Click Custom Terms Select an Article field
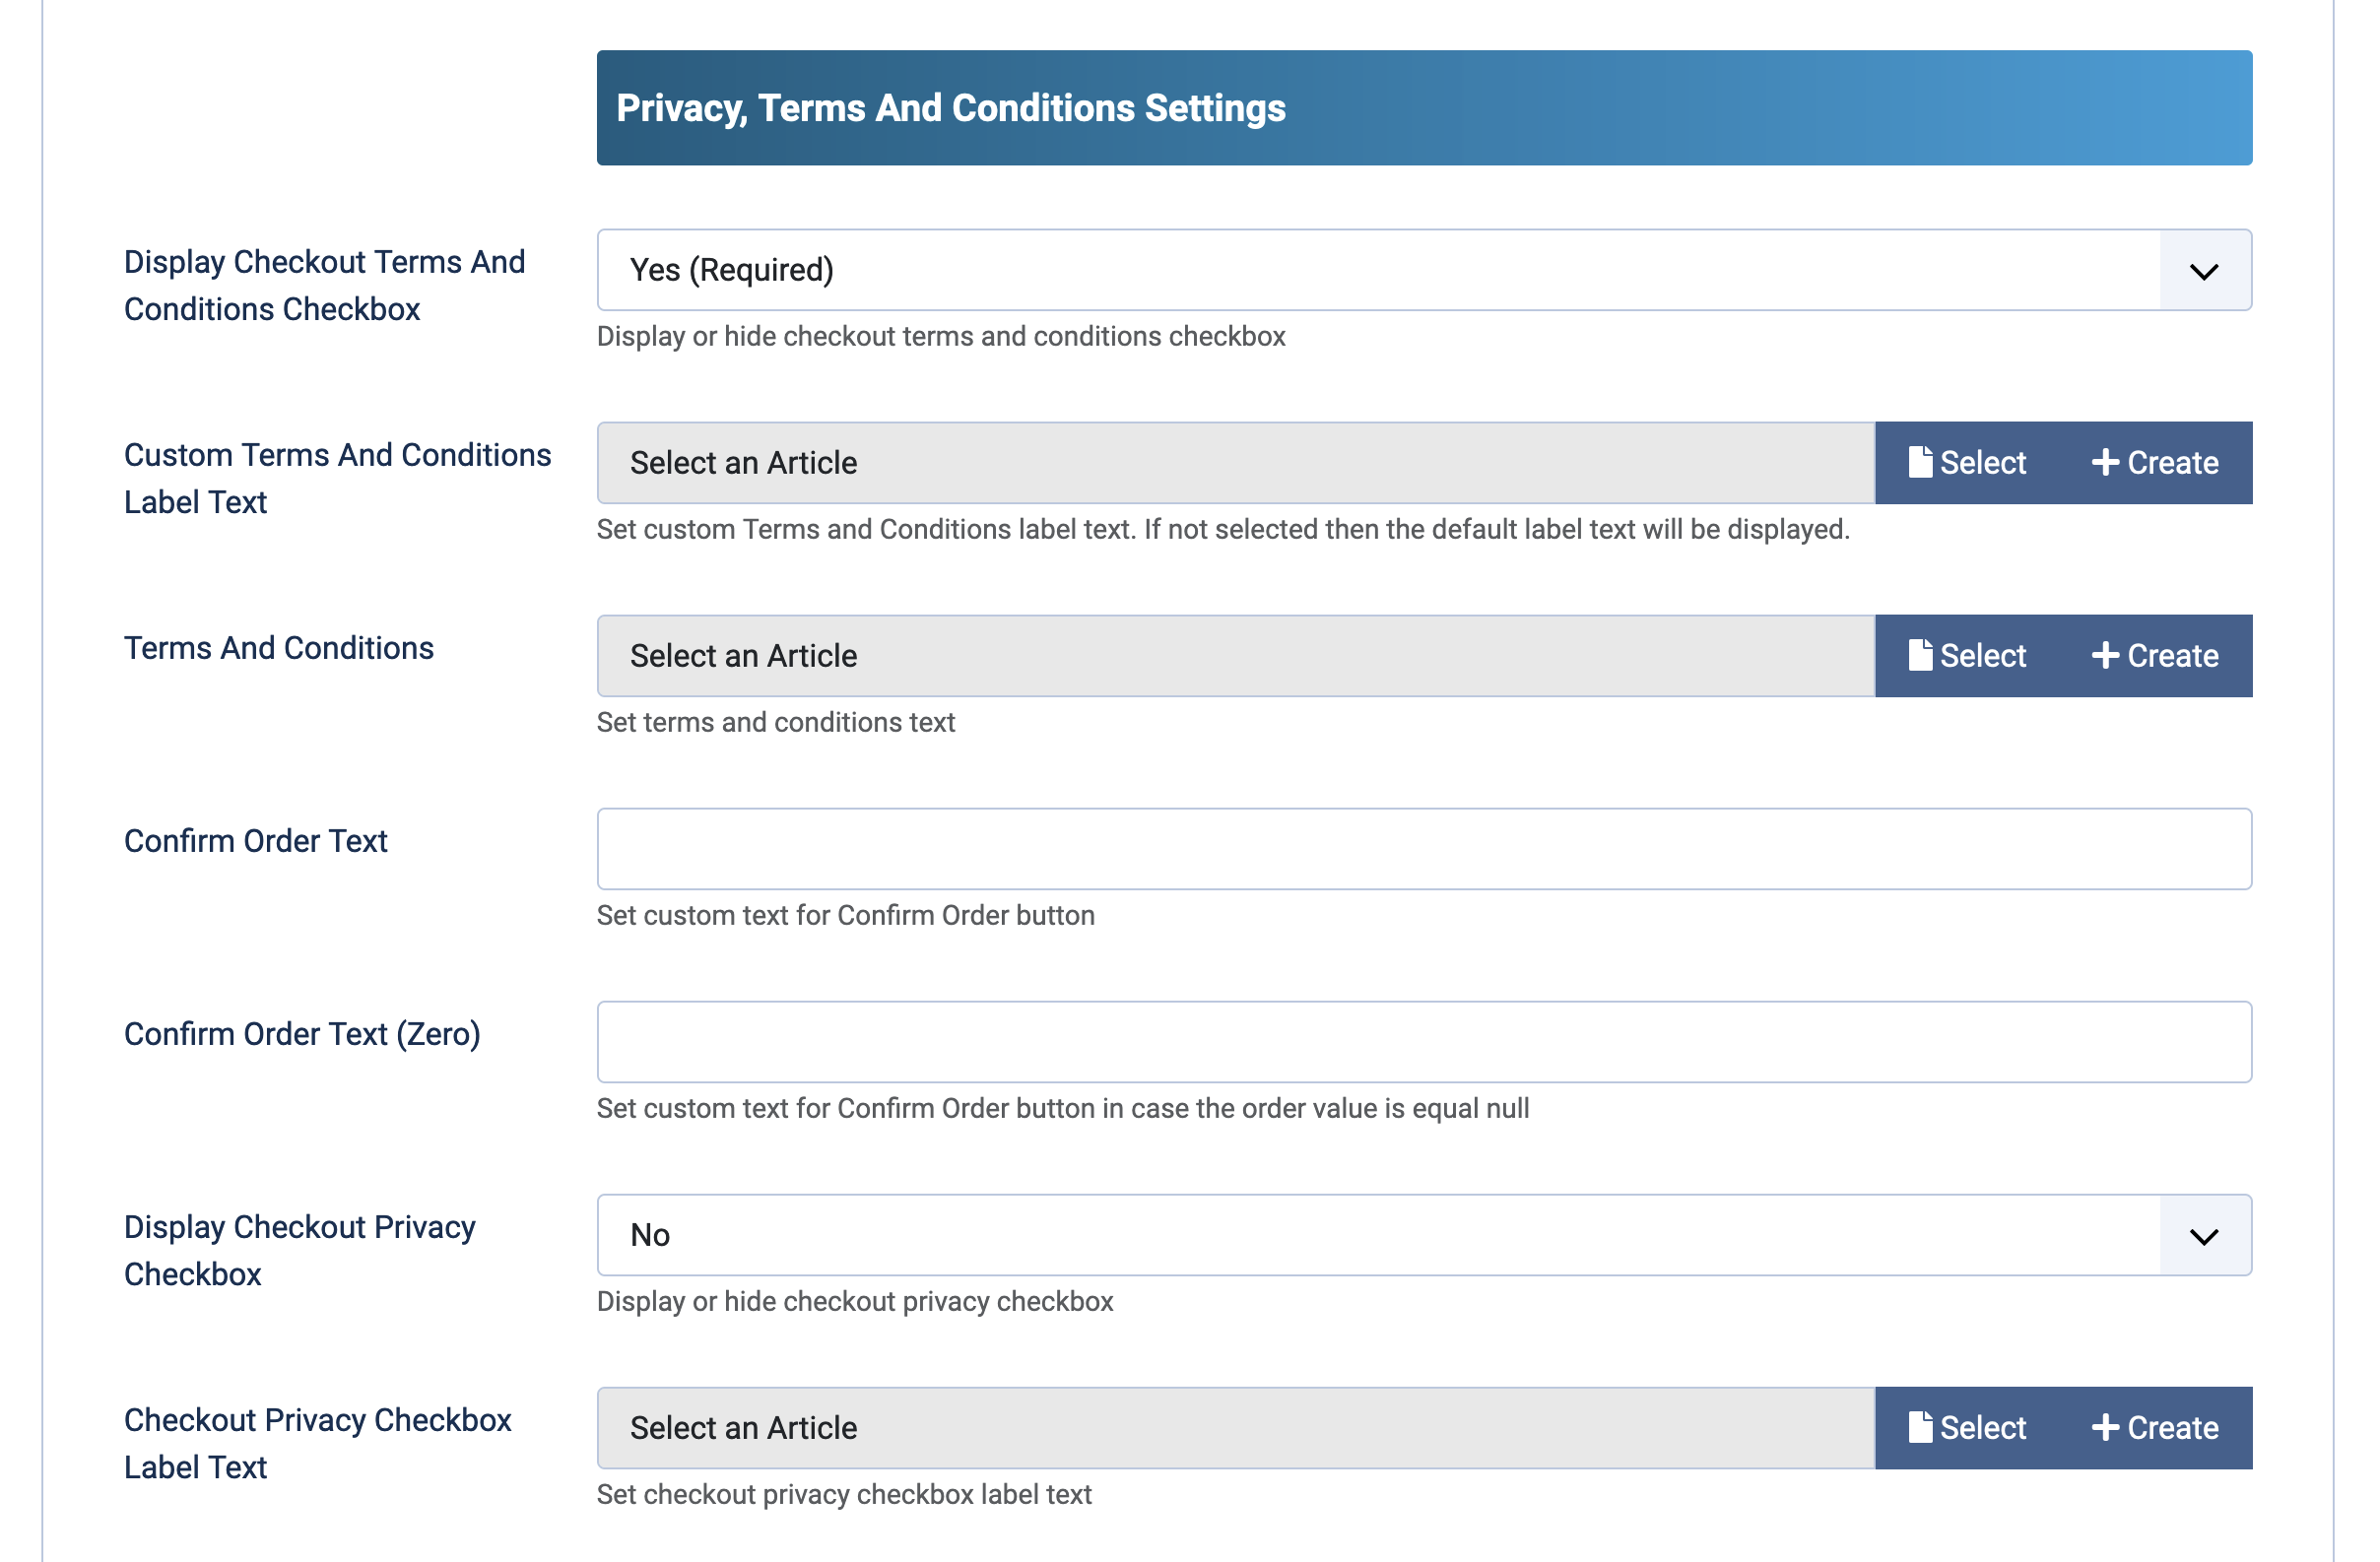Image resolution: width=2380 pixels, height=1562 pixels. point(1235,462)
